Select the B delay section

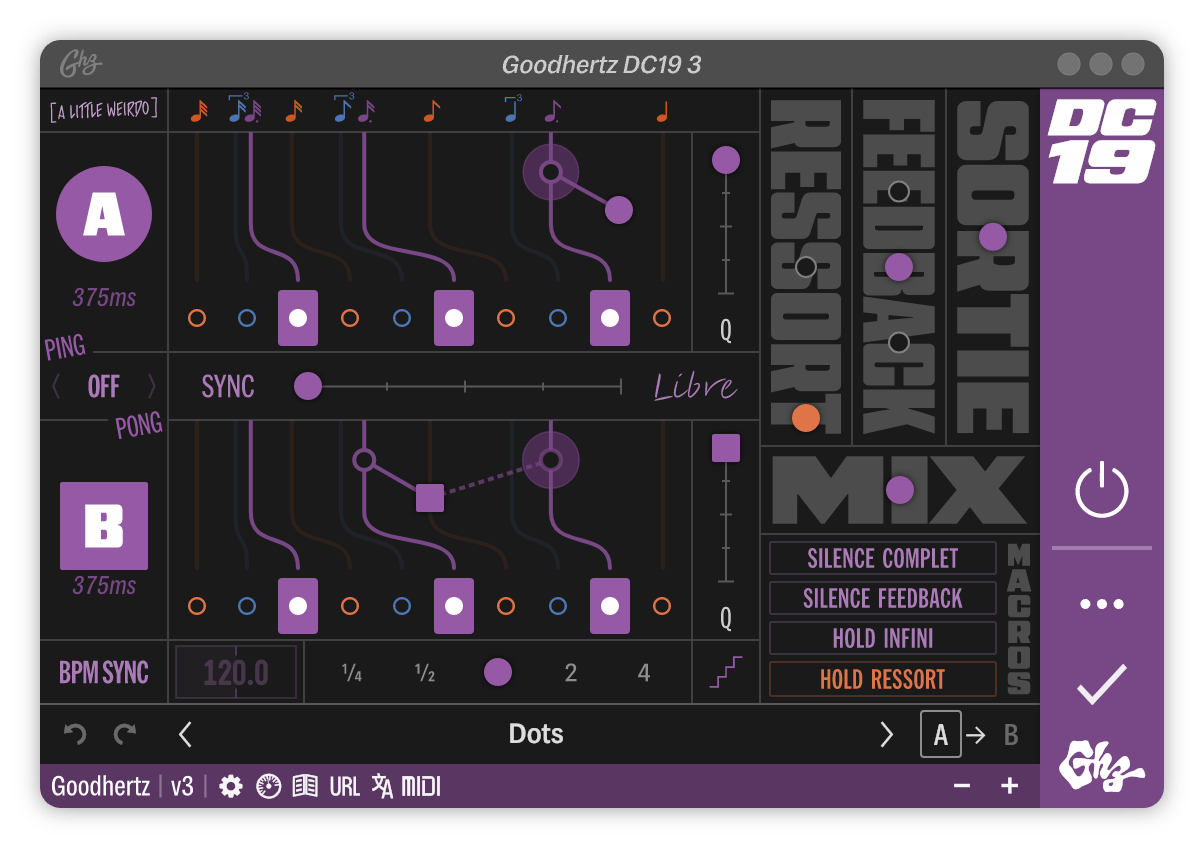tap(103, 526)
